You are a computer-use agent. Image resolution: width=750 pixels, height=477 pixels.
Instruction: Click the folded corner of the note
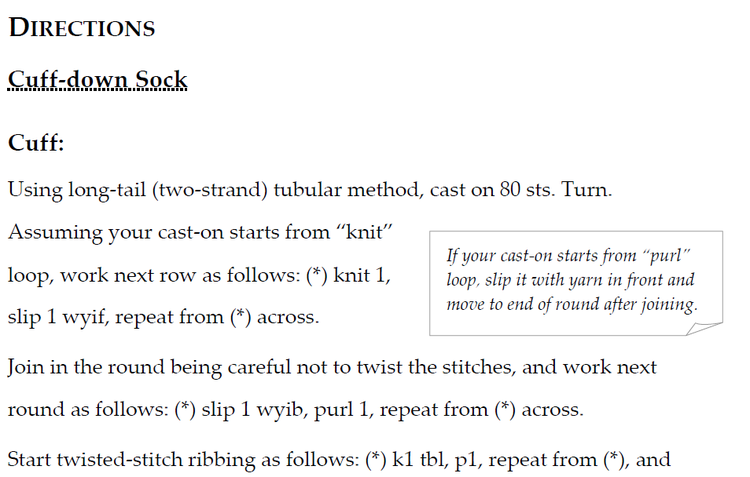[x=705, y=329]
